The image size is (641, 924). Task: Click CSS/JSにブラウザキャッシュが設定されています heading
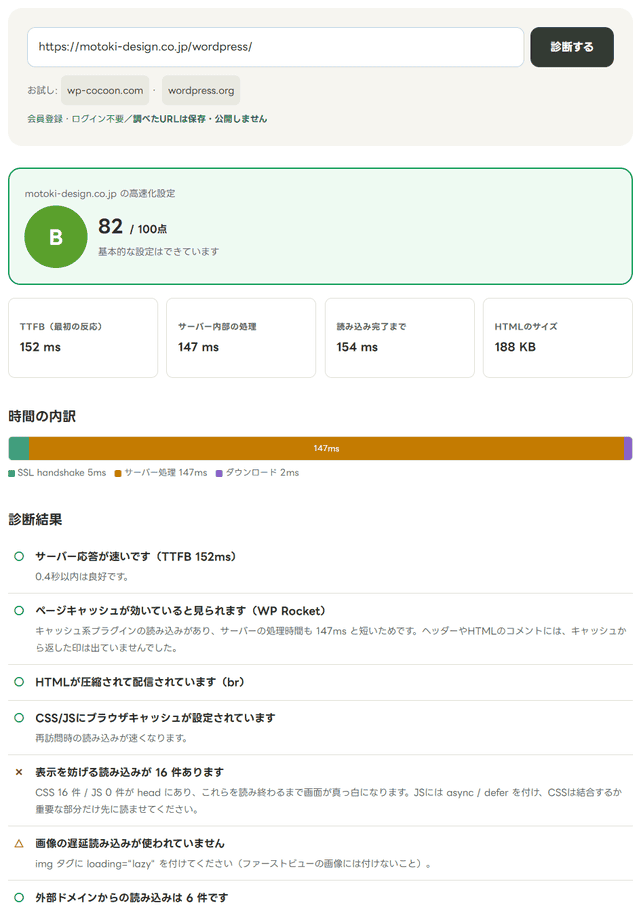coord(156,718)
